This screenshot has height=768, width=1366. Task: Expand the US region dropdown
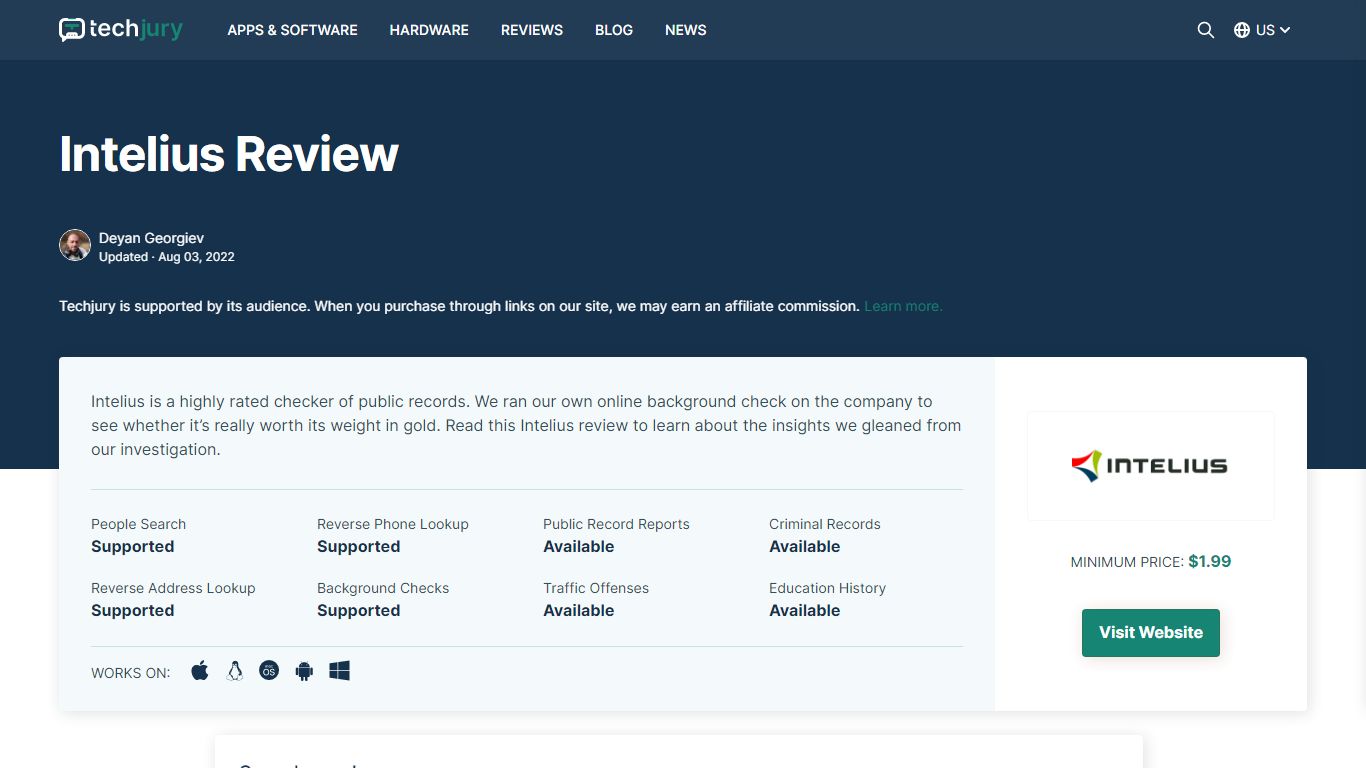[1273, 30]
